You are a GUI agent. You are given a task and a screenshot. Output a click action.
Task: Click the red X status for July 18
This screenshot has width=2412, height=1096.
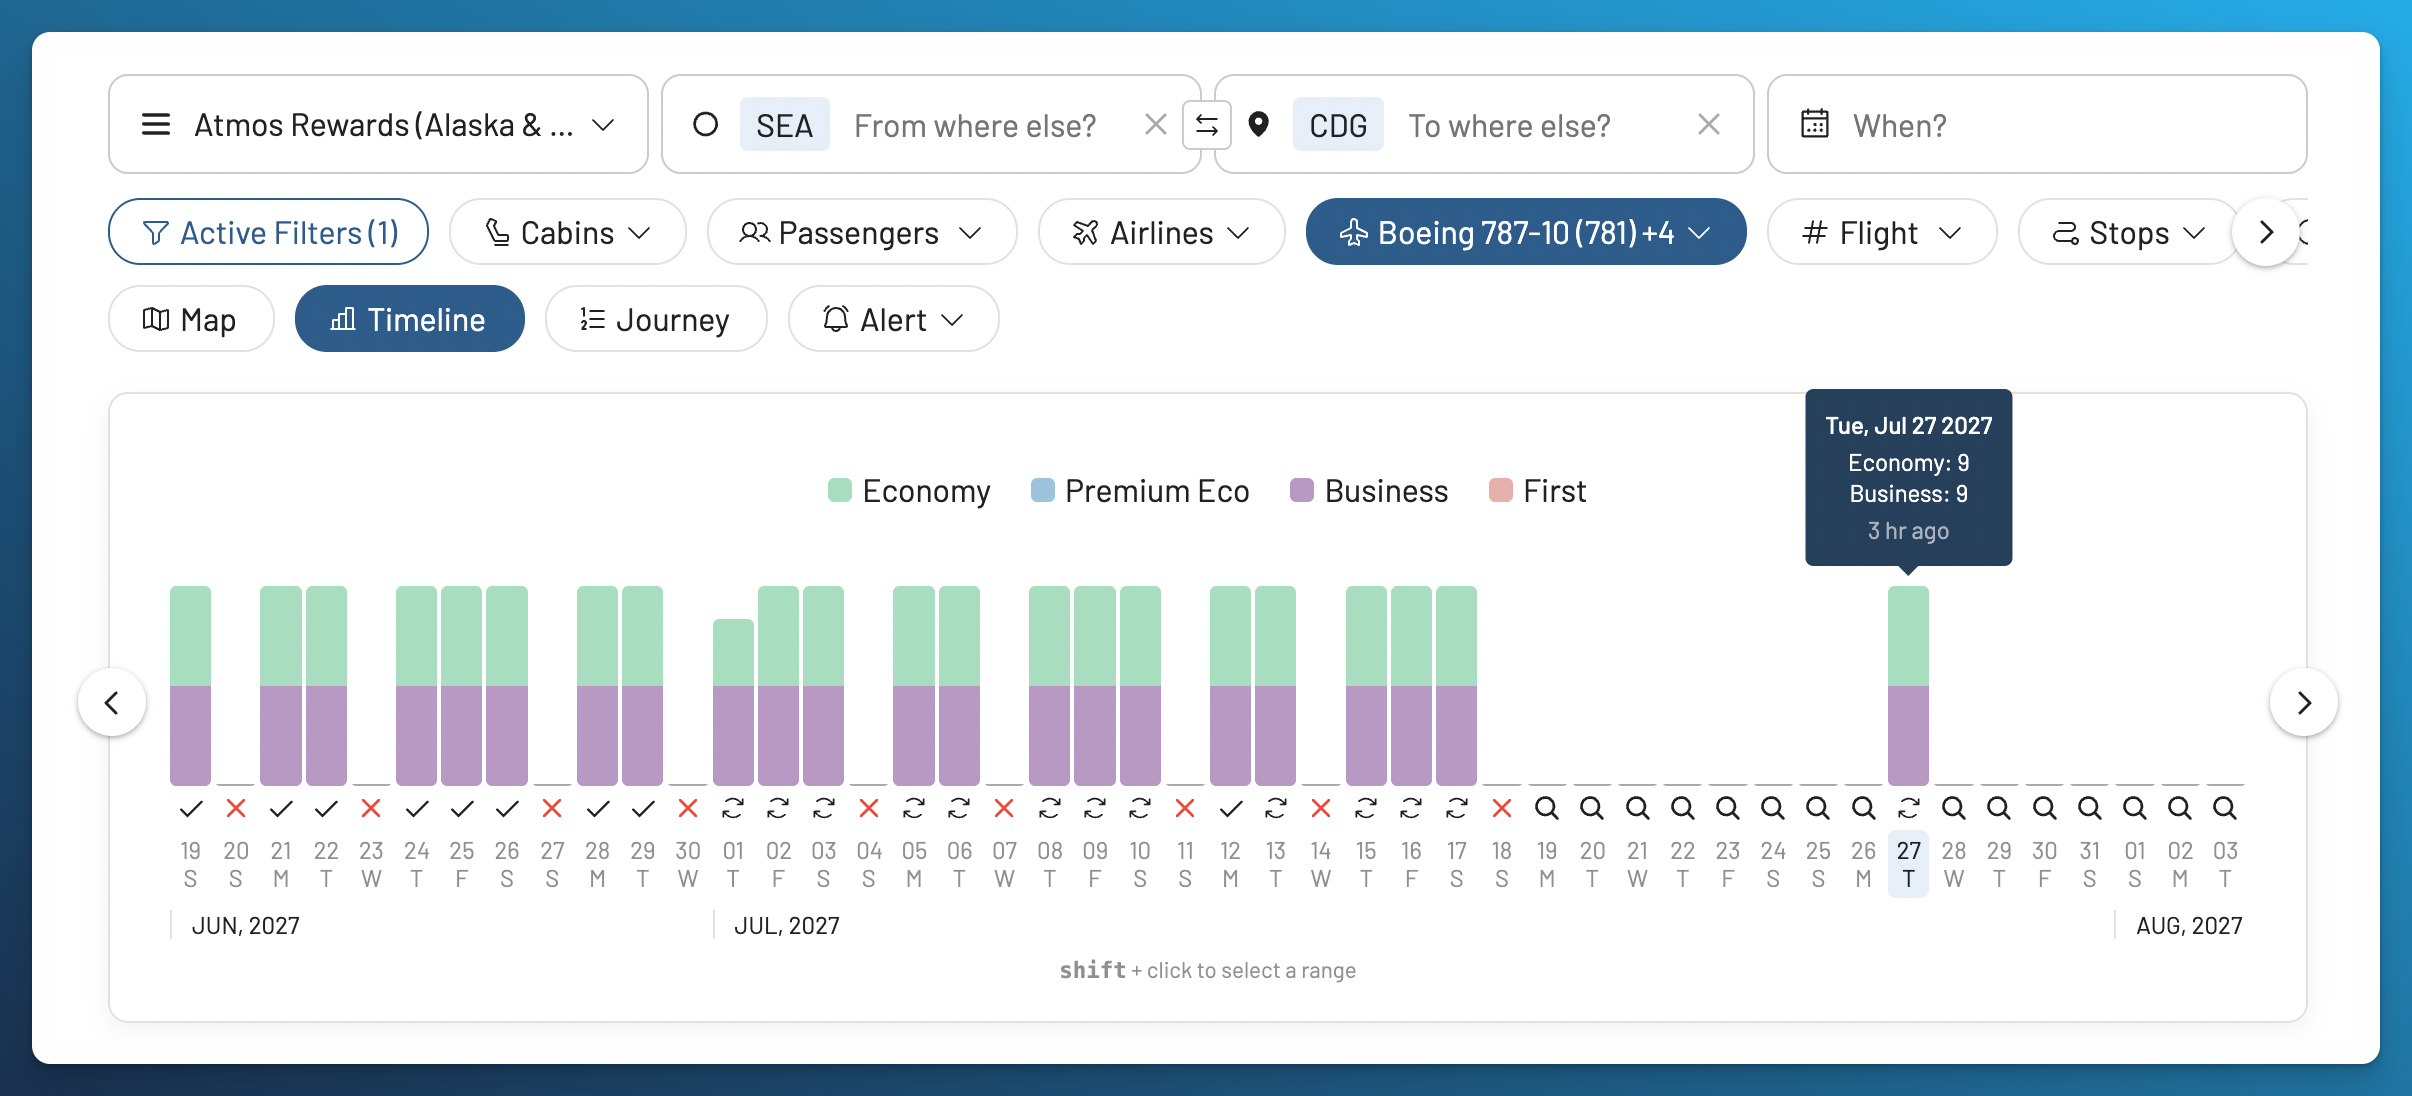click(1502, 808)
